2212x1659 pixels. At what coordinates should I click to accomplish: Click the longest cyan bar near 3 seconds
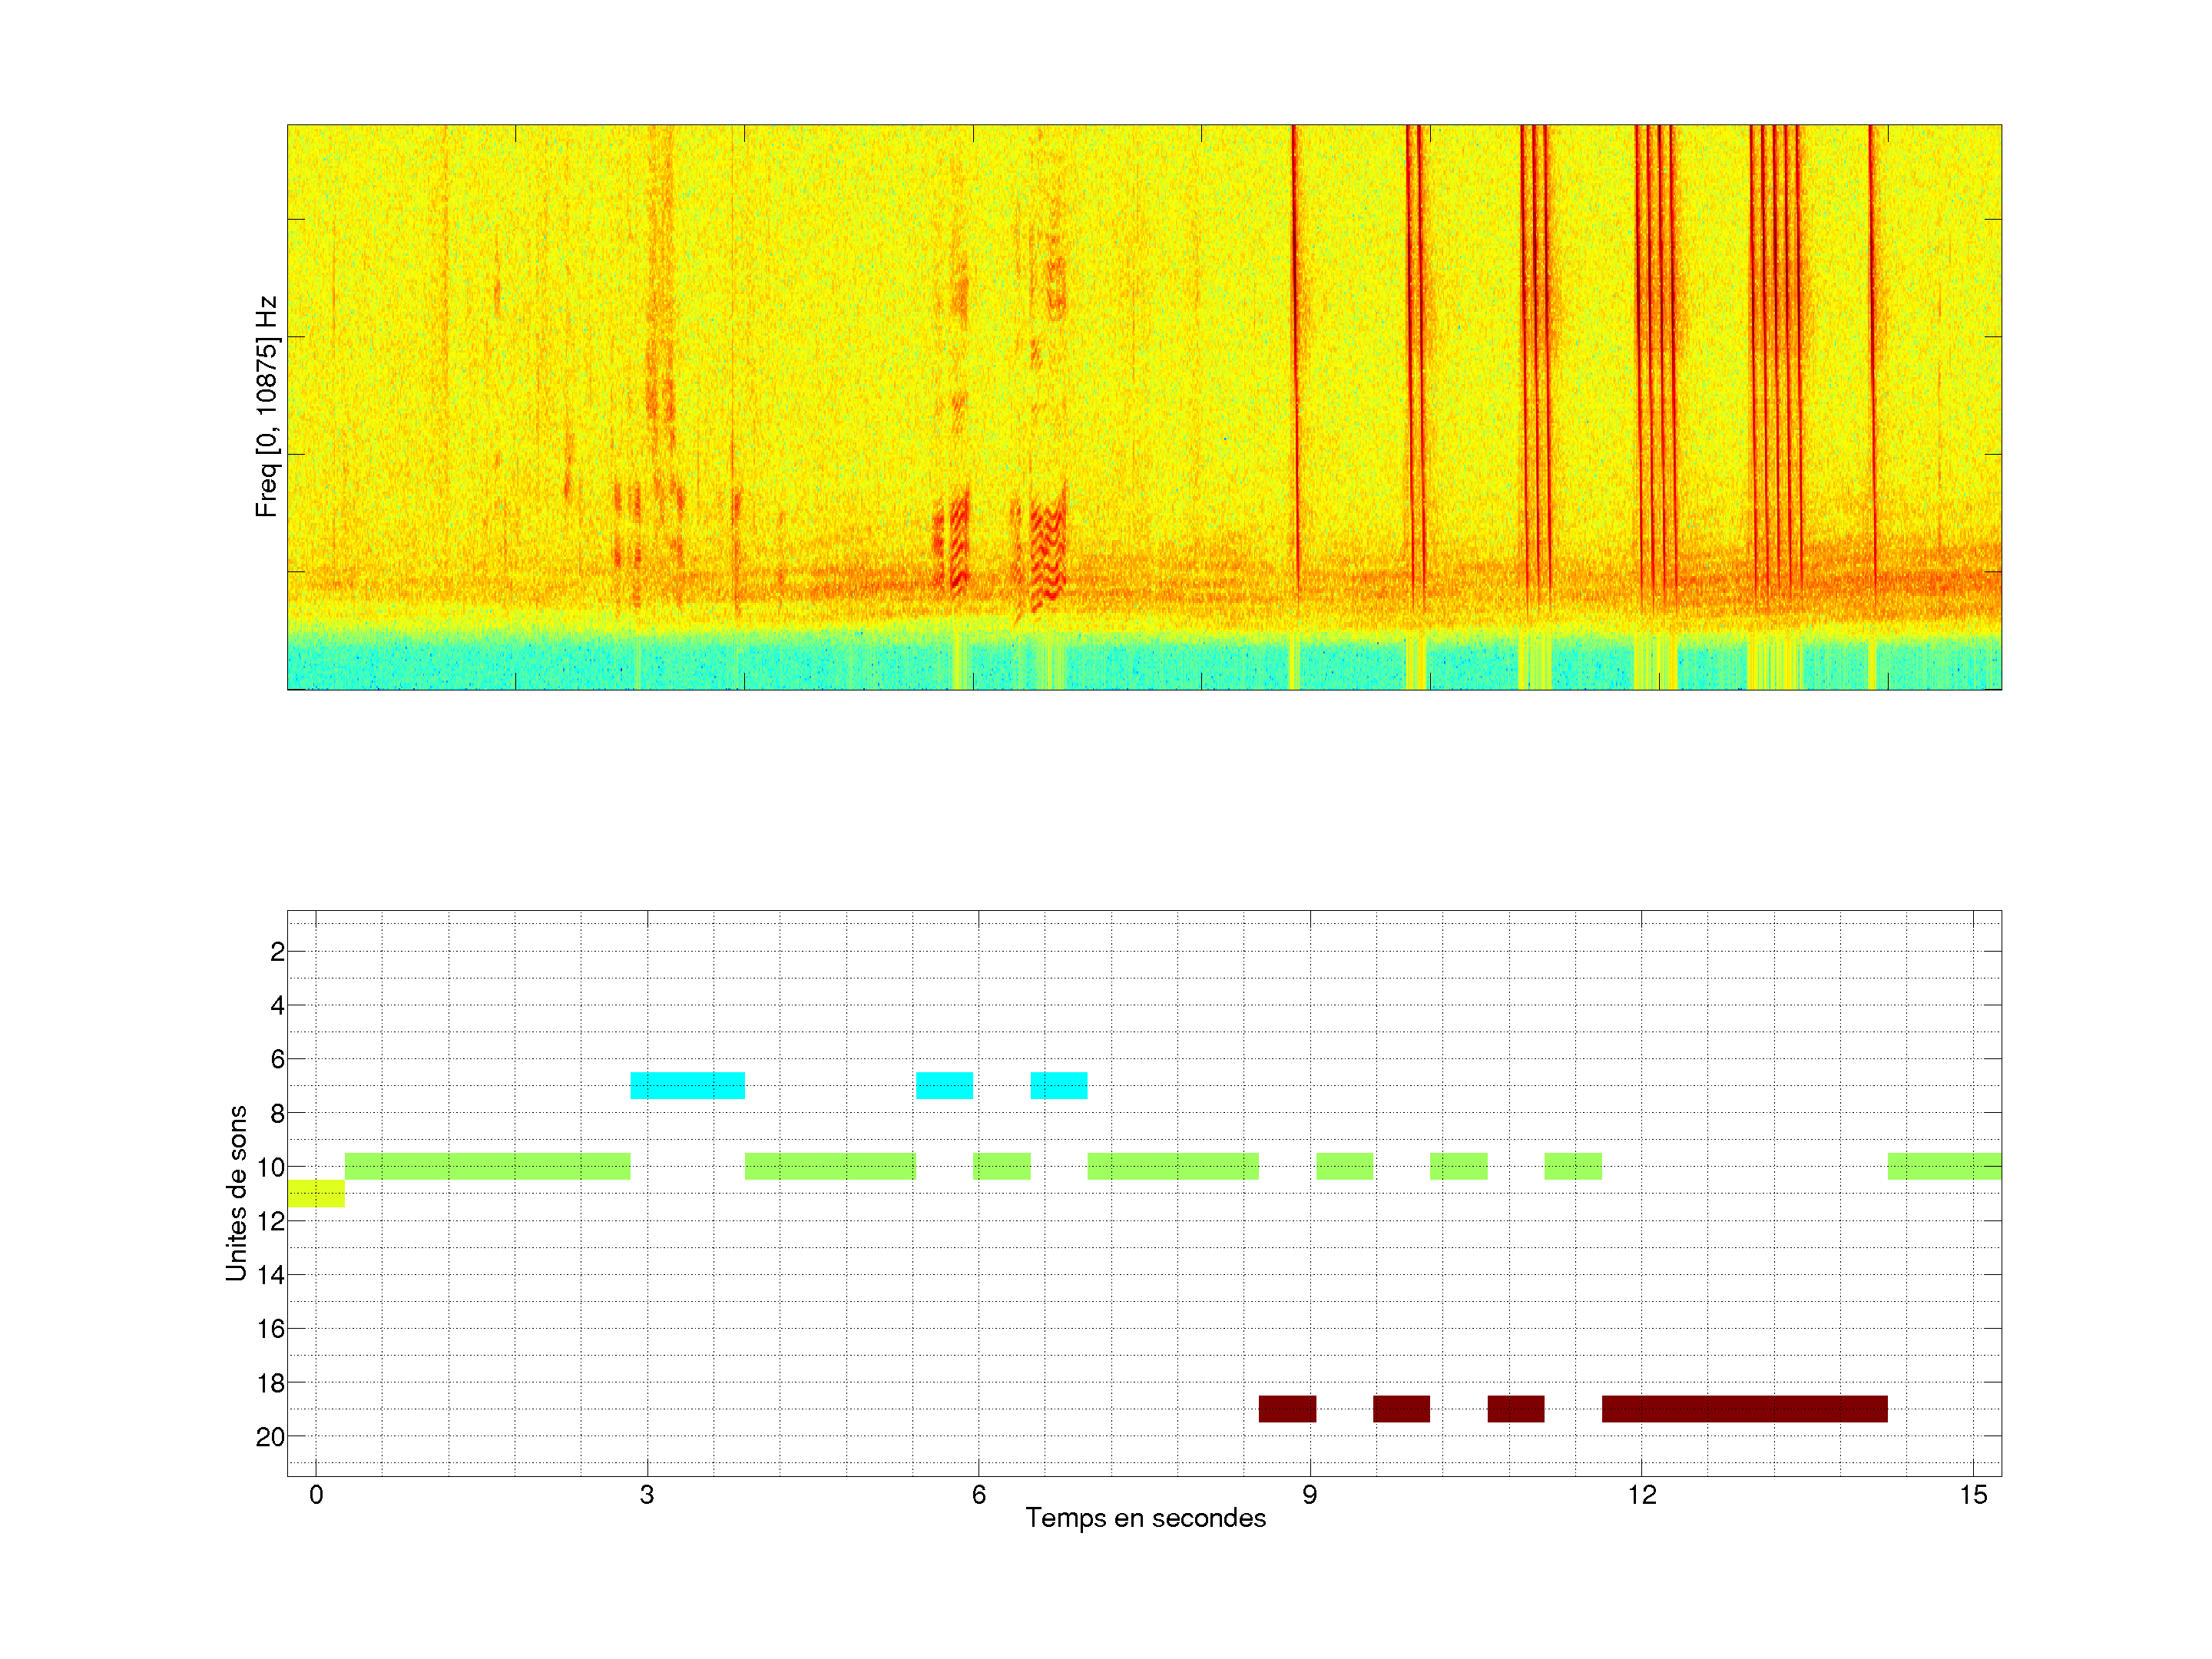tap(687, 1085)
